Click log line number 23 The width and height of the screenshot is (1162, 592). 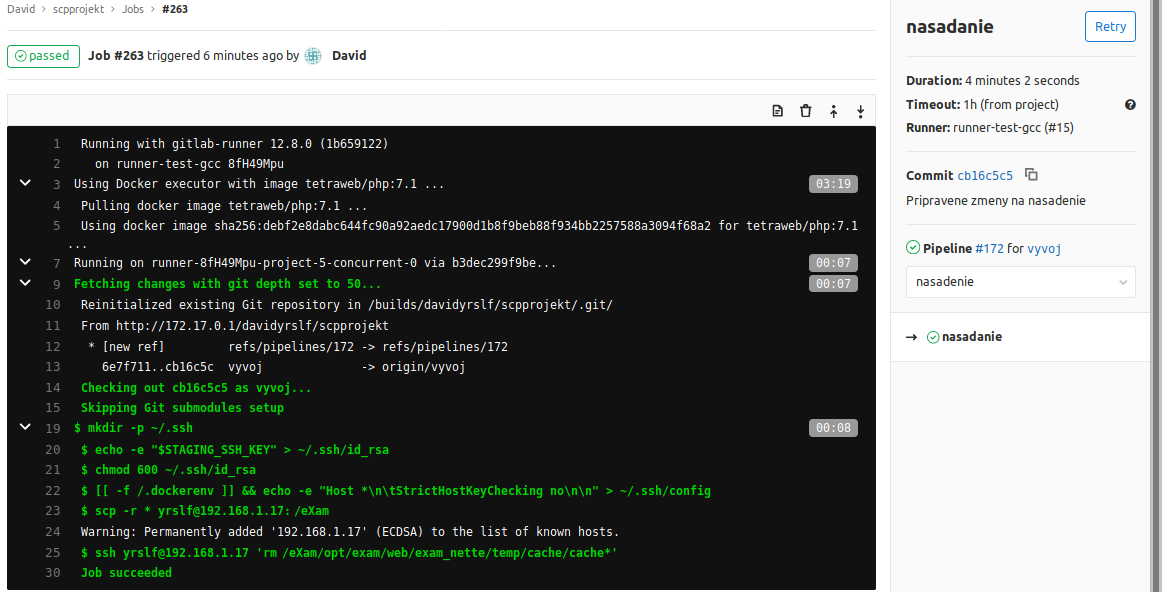tap(53, 511)
